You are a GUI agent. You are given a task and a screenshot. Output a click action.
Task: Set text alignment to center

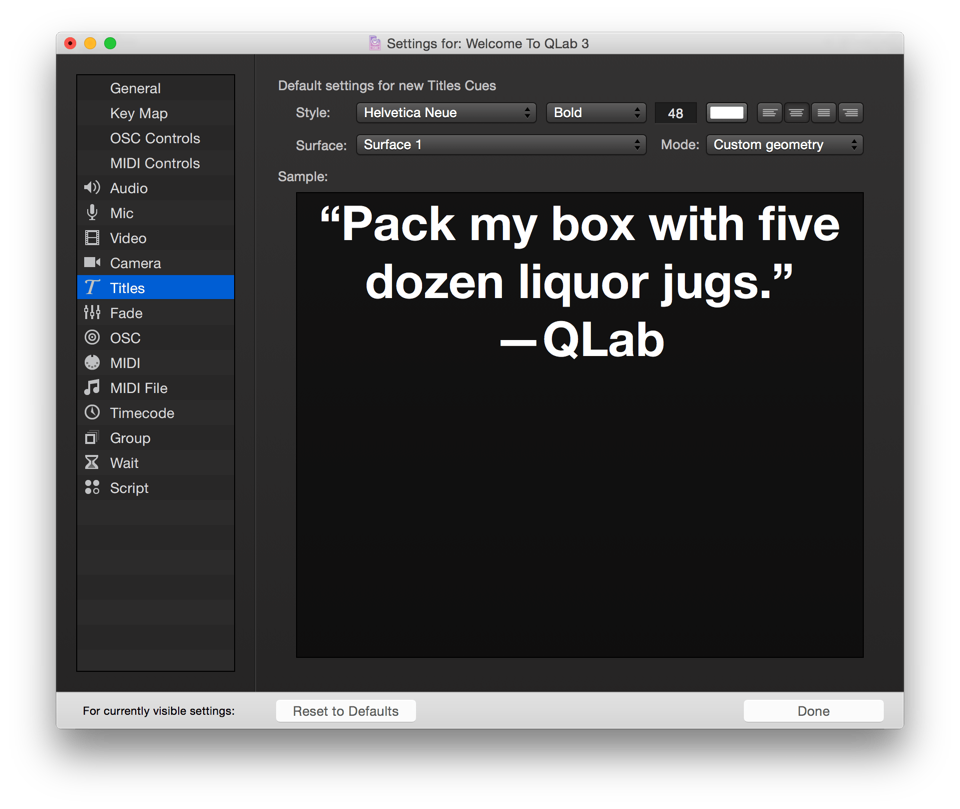tap(796, 113)
